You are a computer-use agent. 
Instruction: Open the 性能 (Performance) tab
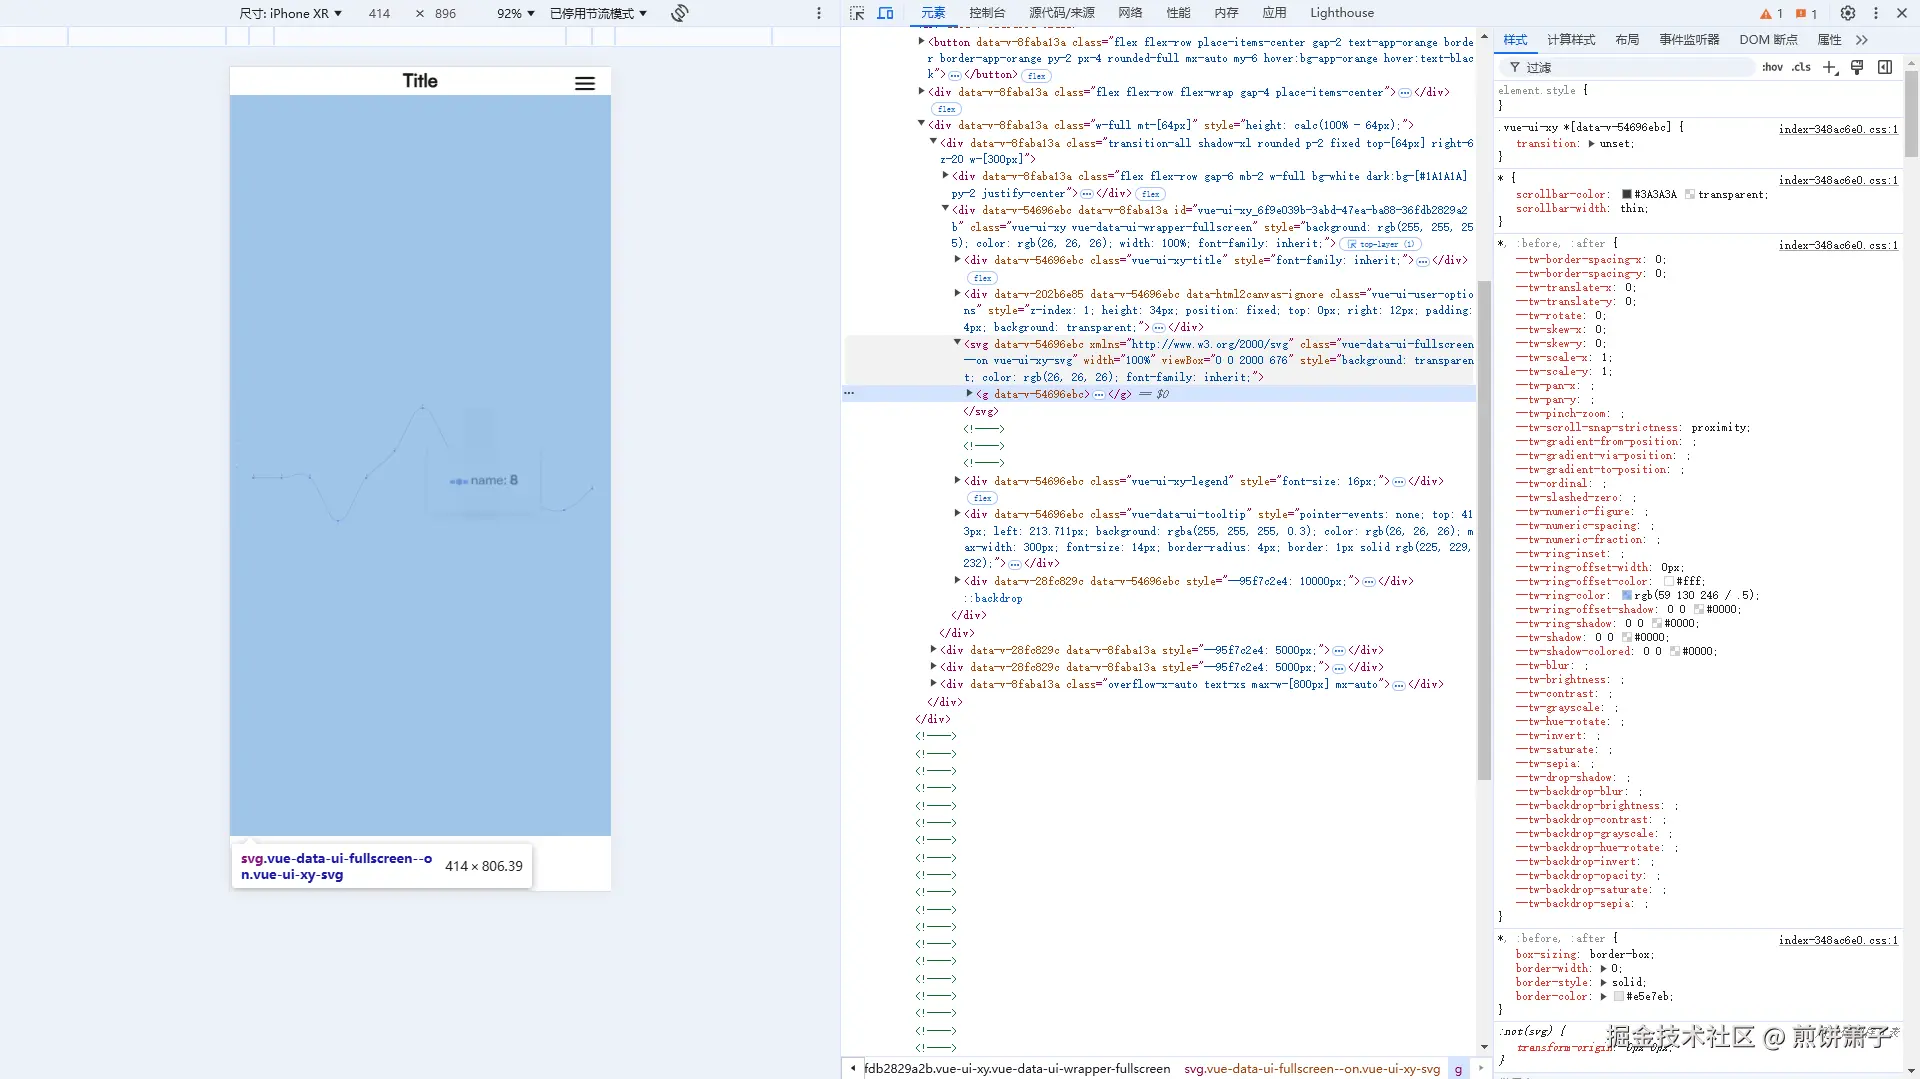pyautogui.click(x=1178, y=13)
